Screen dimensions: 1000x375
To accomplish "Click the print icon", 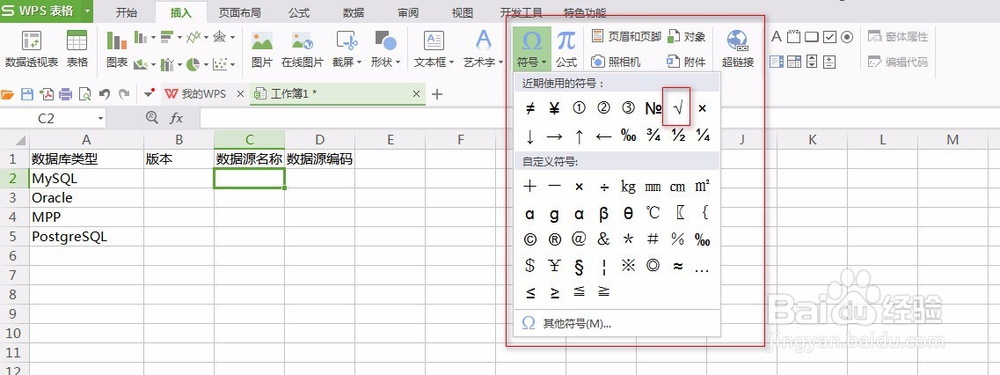I will tap(66, 94).
